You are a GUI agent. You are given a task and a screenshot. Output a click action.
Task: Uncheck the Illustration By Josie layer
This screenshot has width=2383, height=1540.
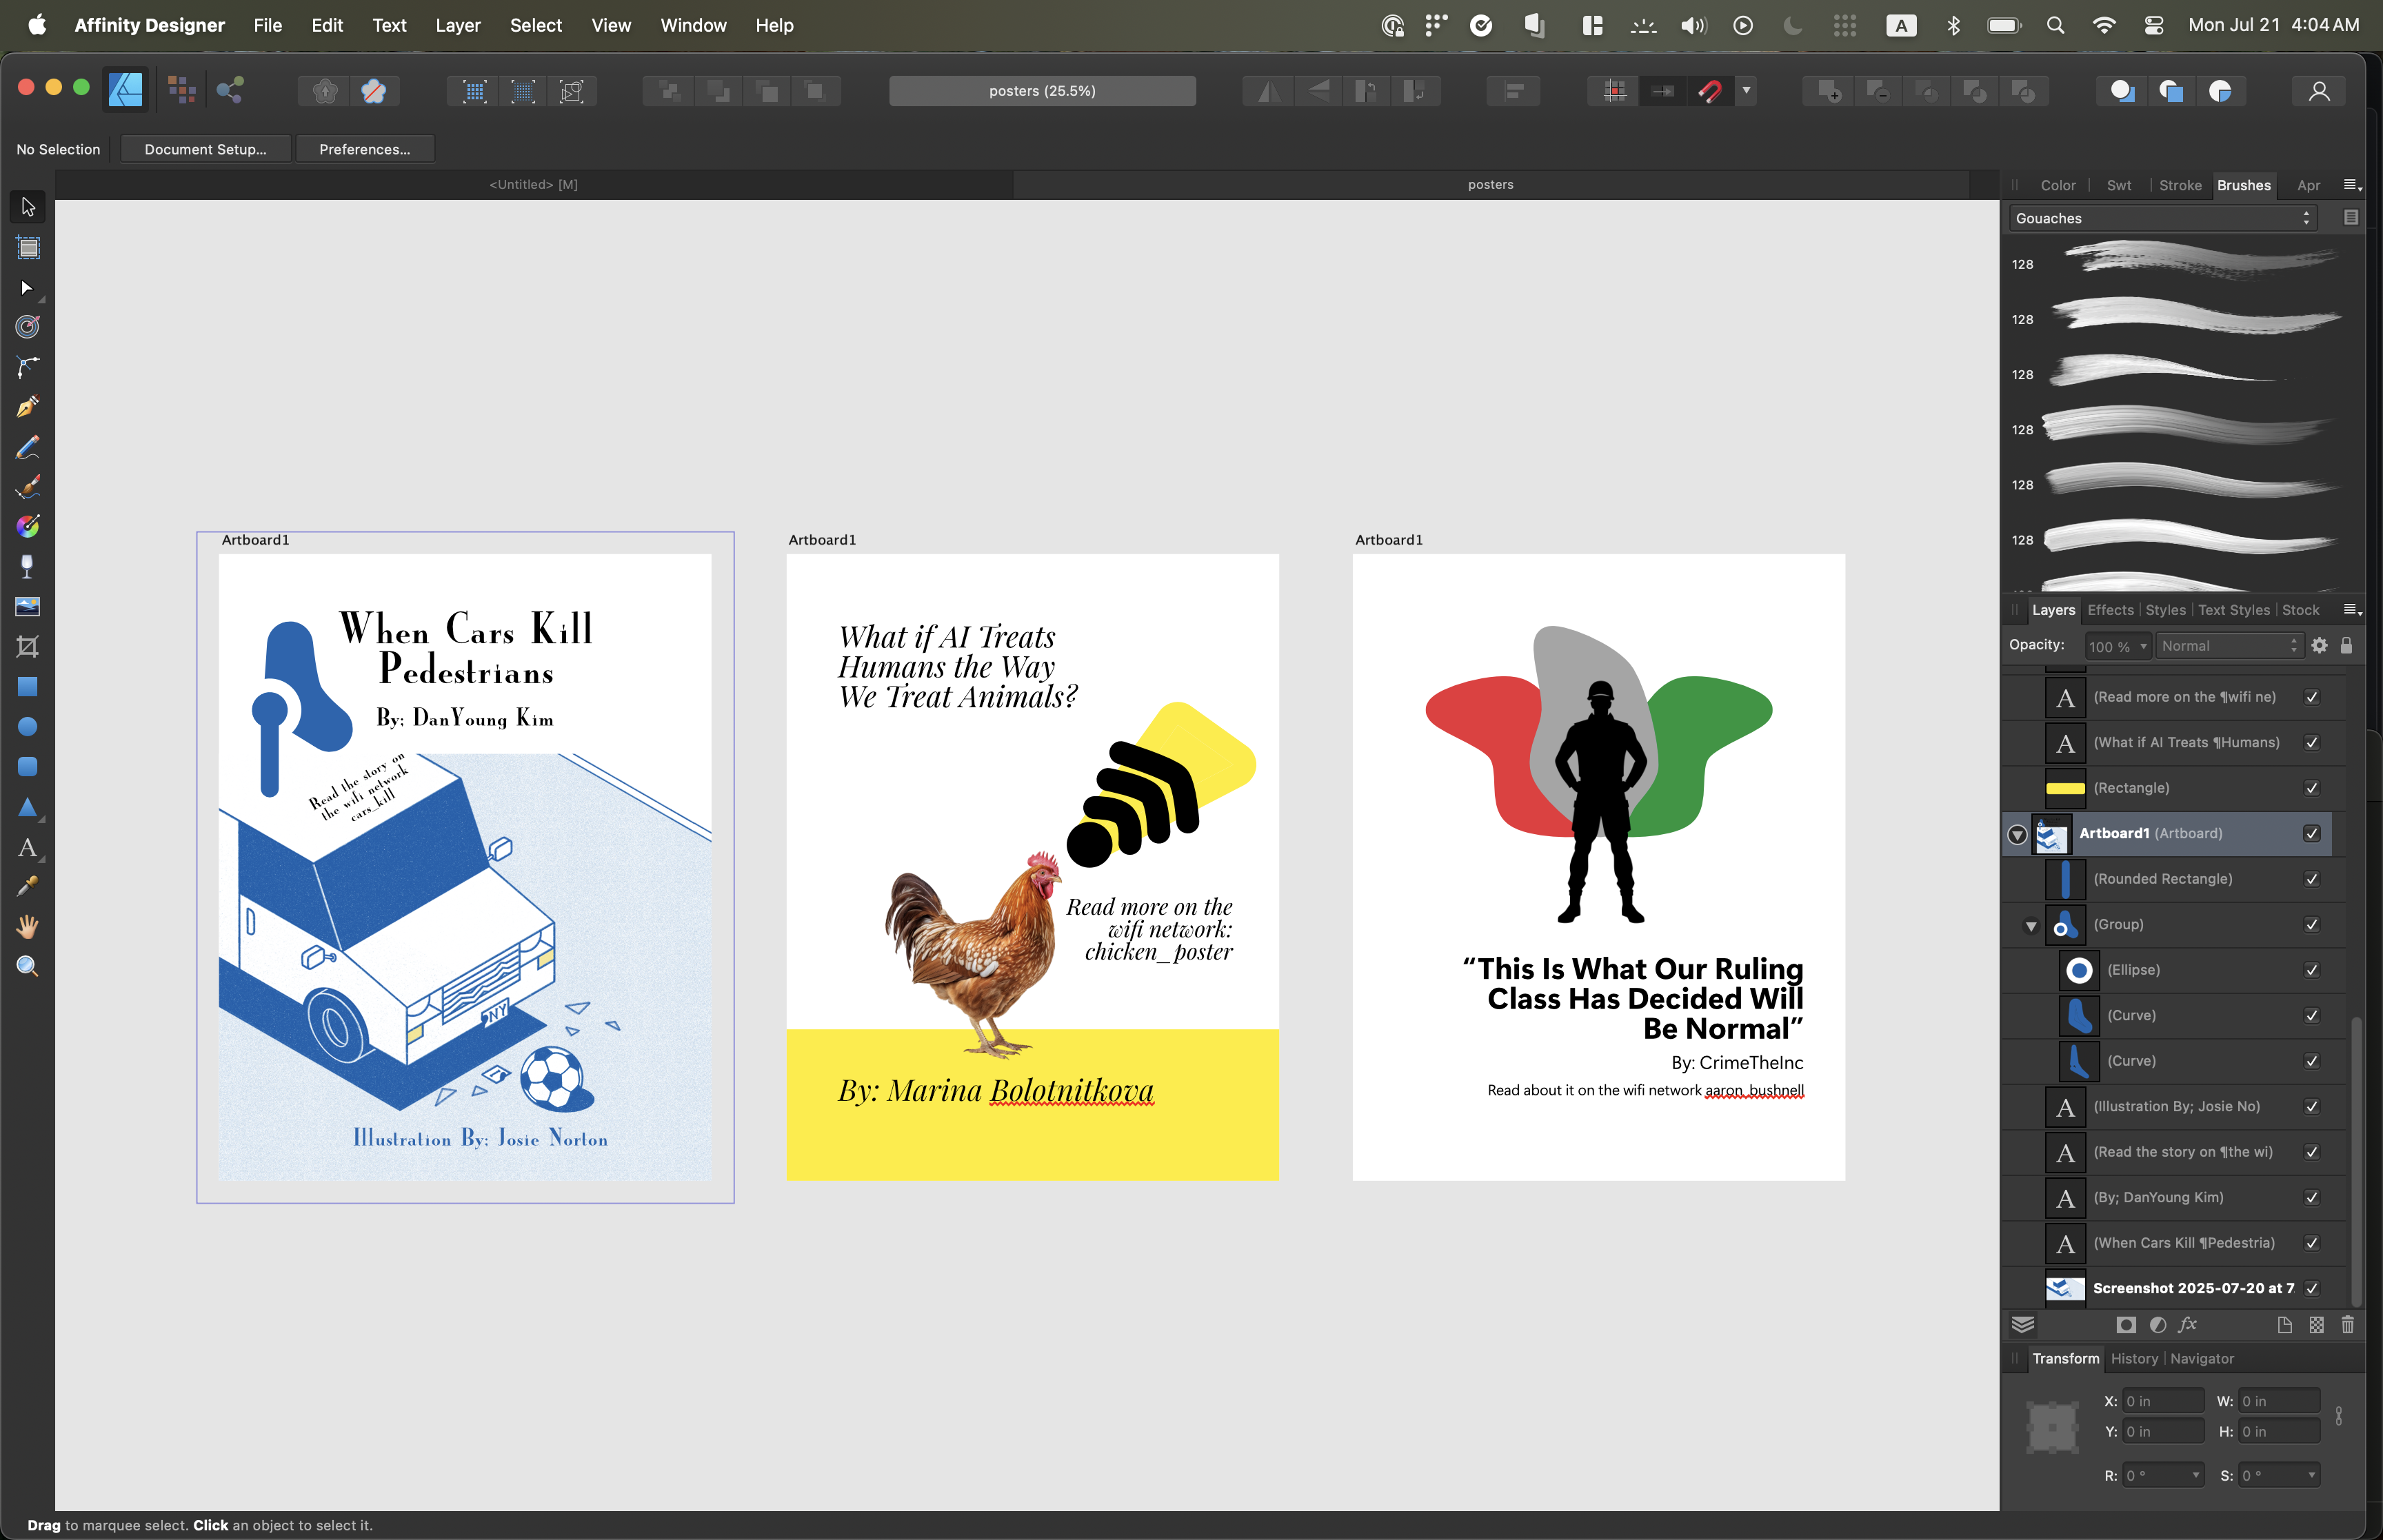click(x=2312, y=1106)
